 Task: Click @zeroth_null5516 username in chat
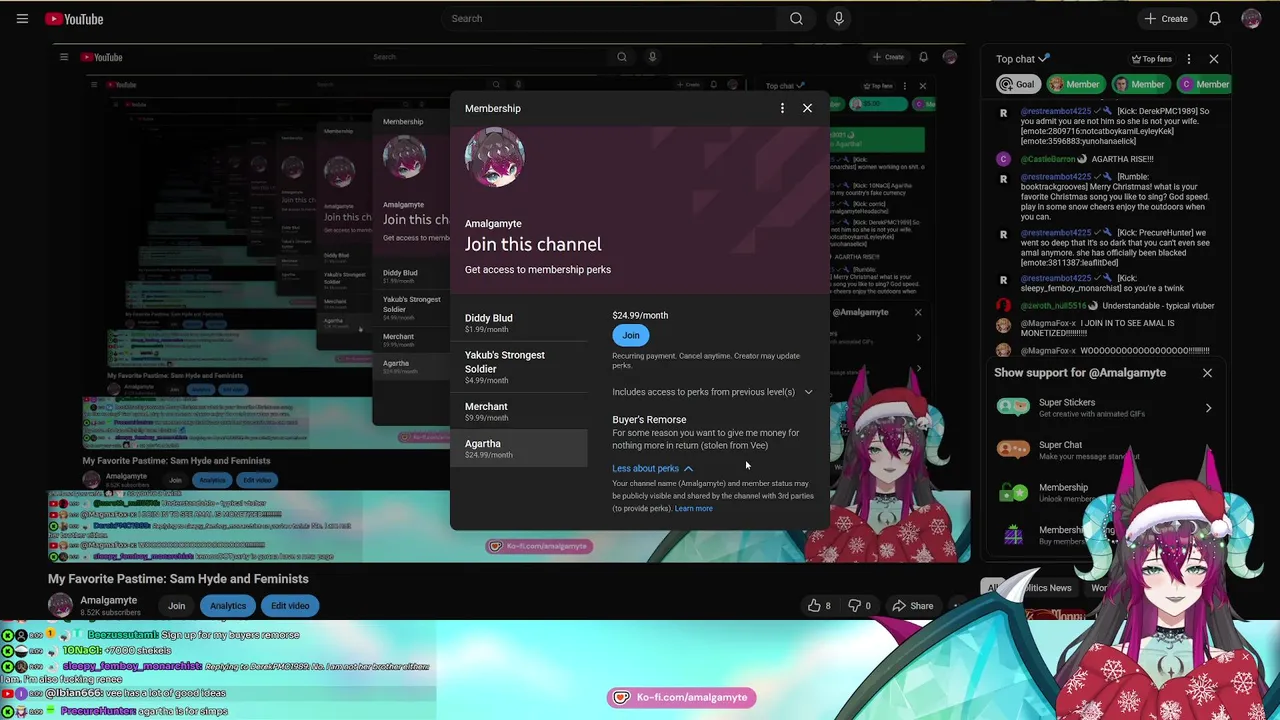click(x=1053, y=305)
